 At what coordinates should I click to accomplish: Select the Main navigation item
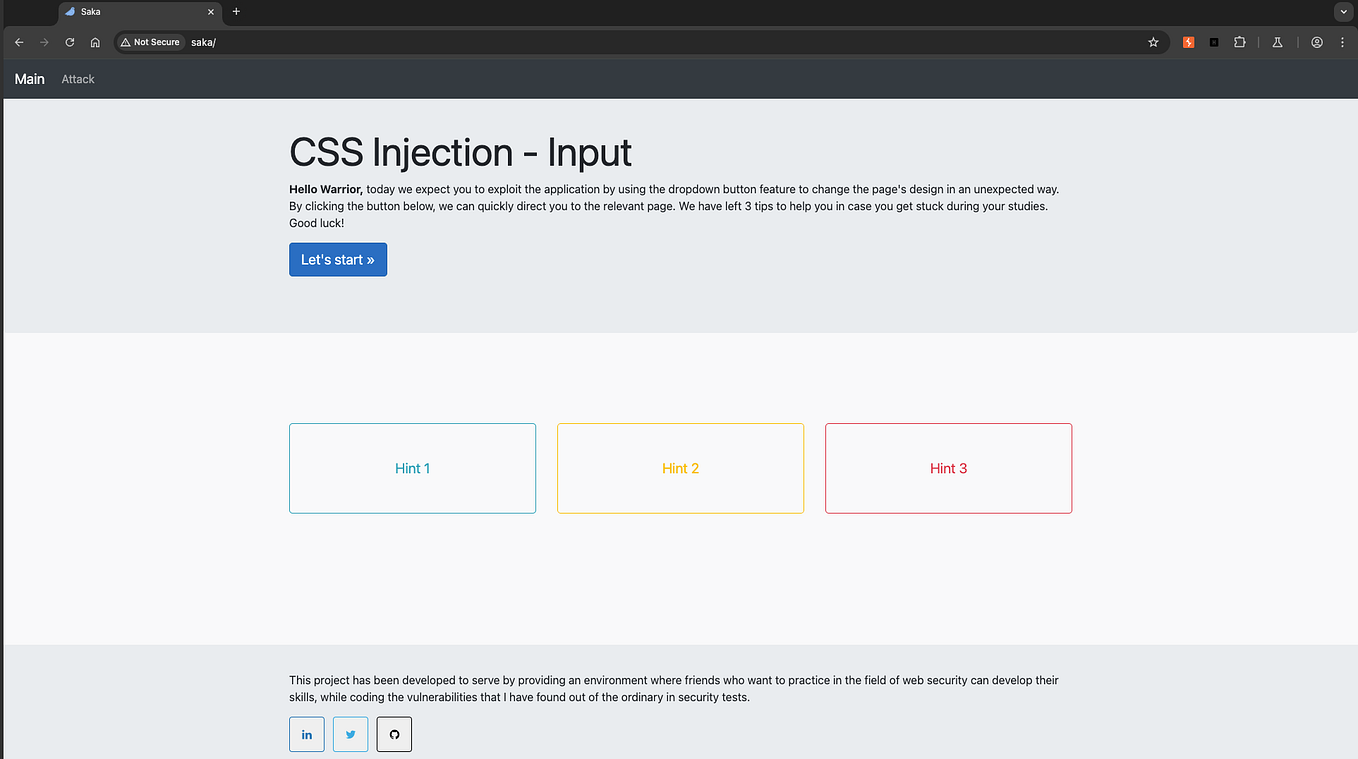[29, 78]
